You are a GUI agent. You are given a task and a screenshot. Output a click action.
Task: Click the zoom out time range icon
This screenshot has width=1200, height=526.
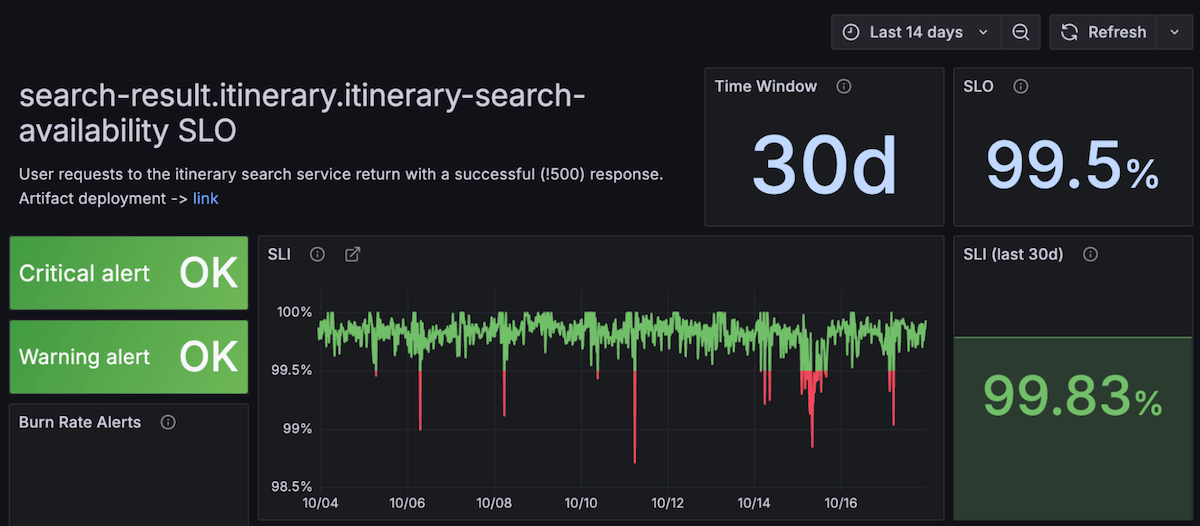click(x=1021, y=32)
